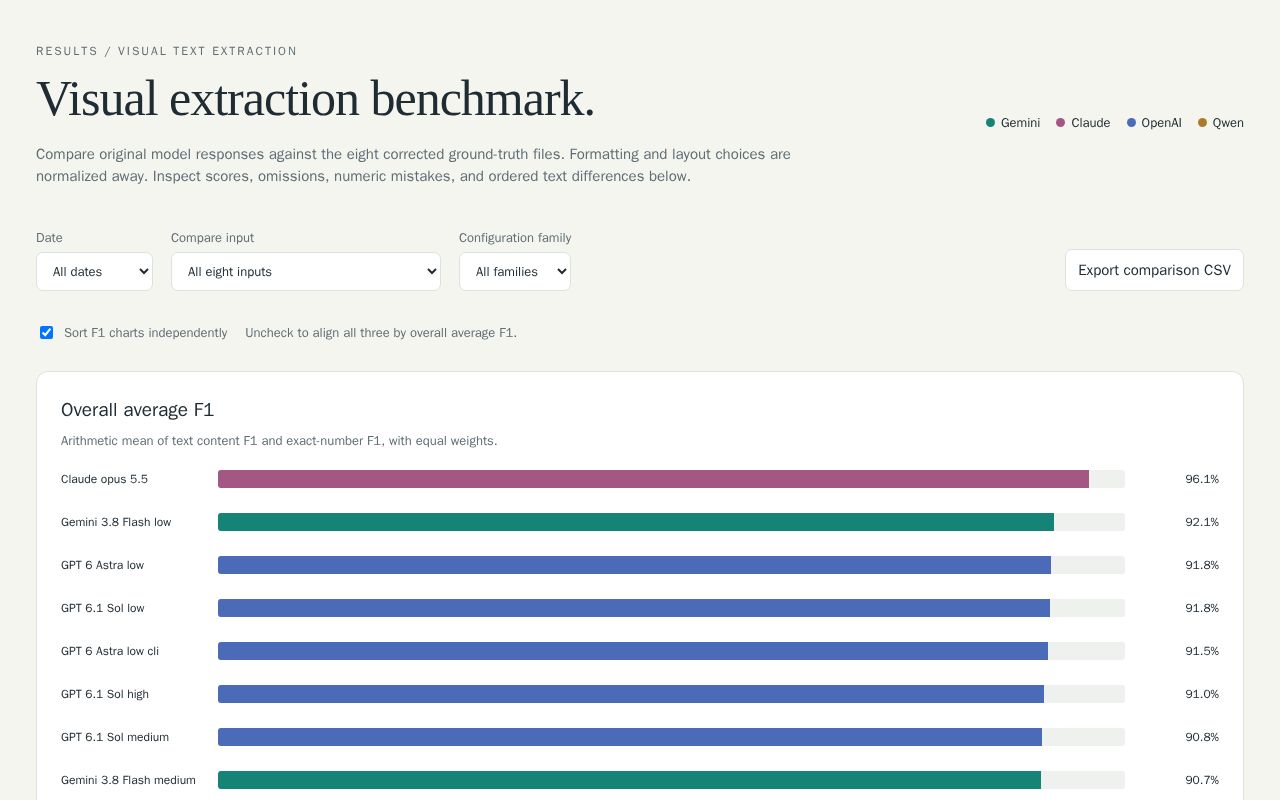Open the Configuration family dropdown
The image size is (1280, 800).
[x=515, y=272]
